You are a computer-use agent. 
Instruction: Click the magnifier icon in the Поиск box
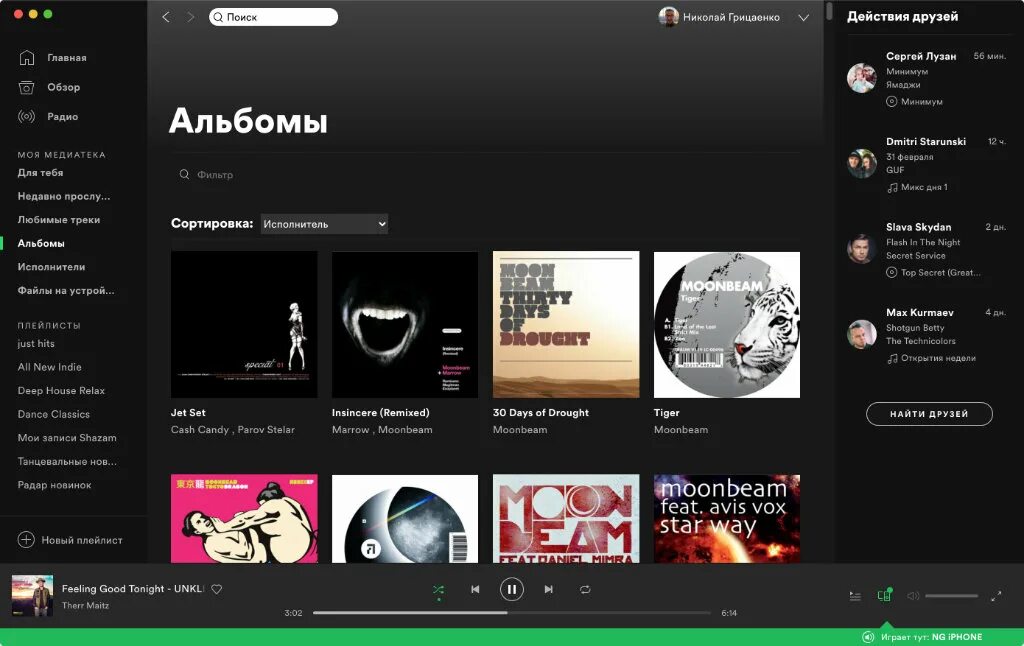[218, 17]
